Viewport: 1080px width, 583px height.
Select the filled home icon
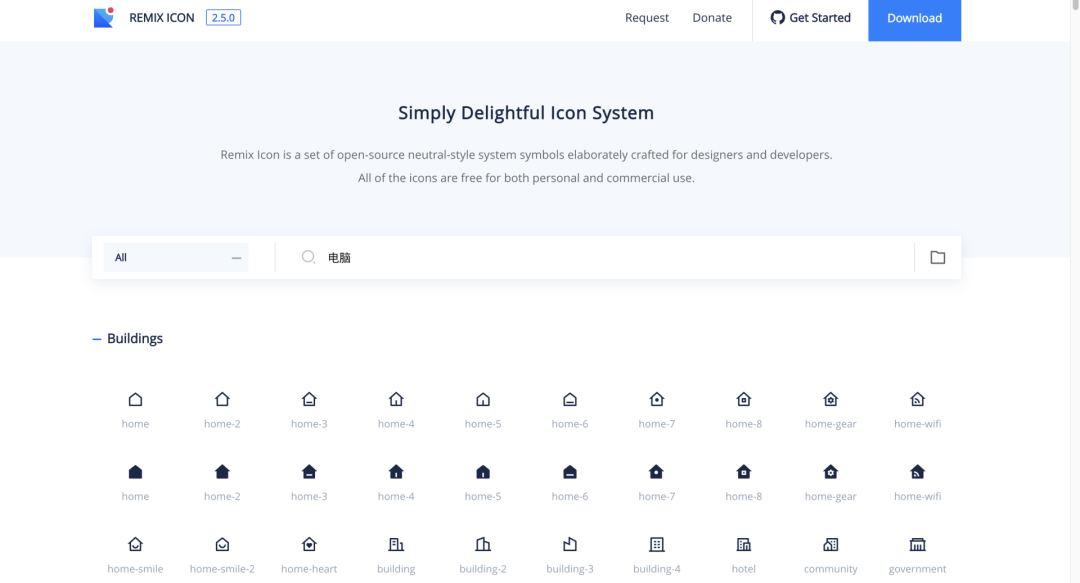135,471
